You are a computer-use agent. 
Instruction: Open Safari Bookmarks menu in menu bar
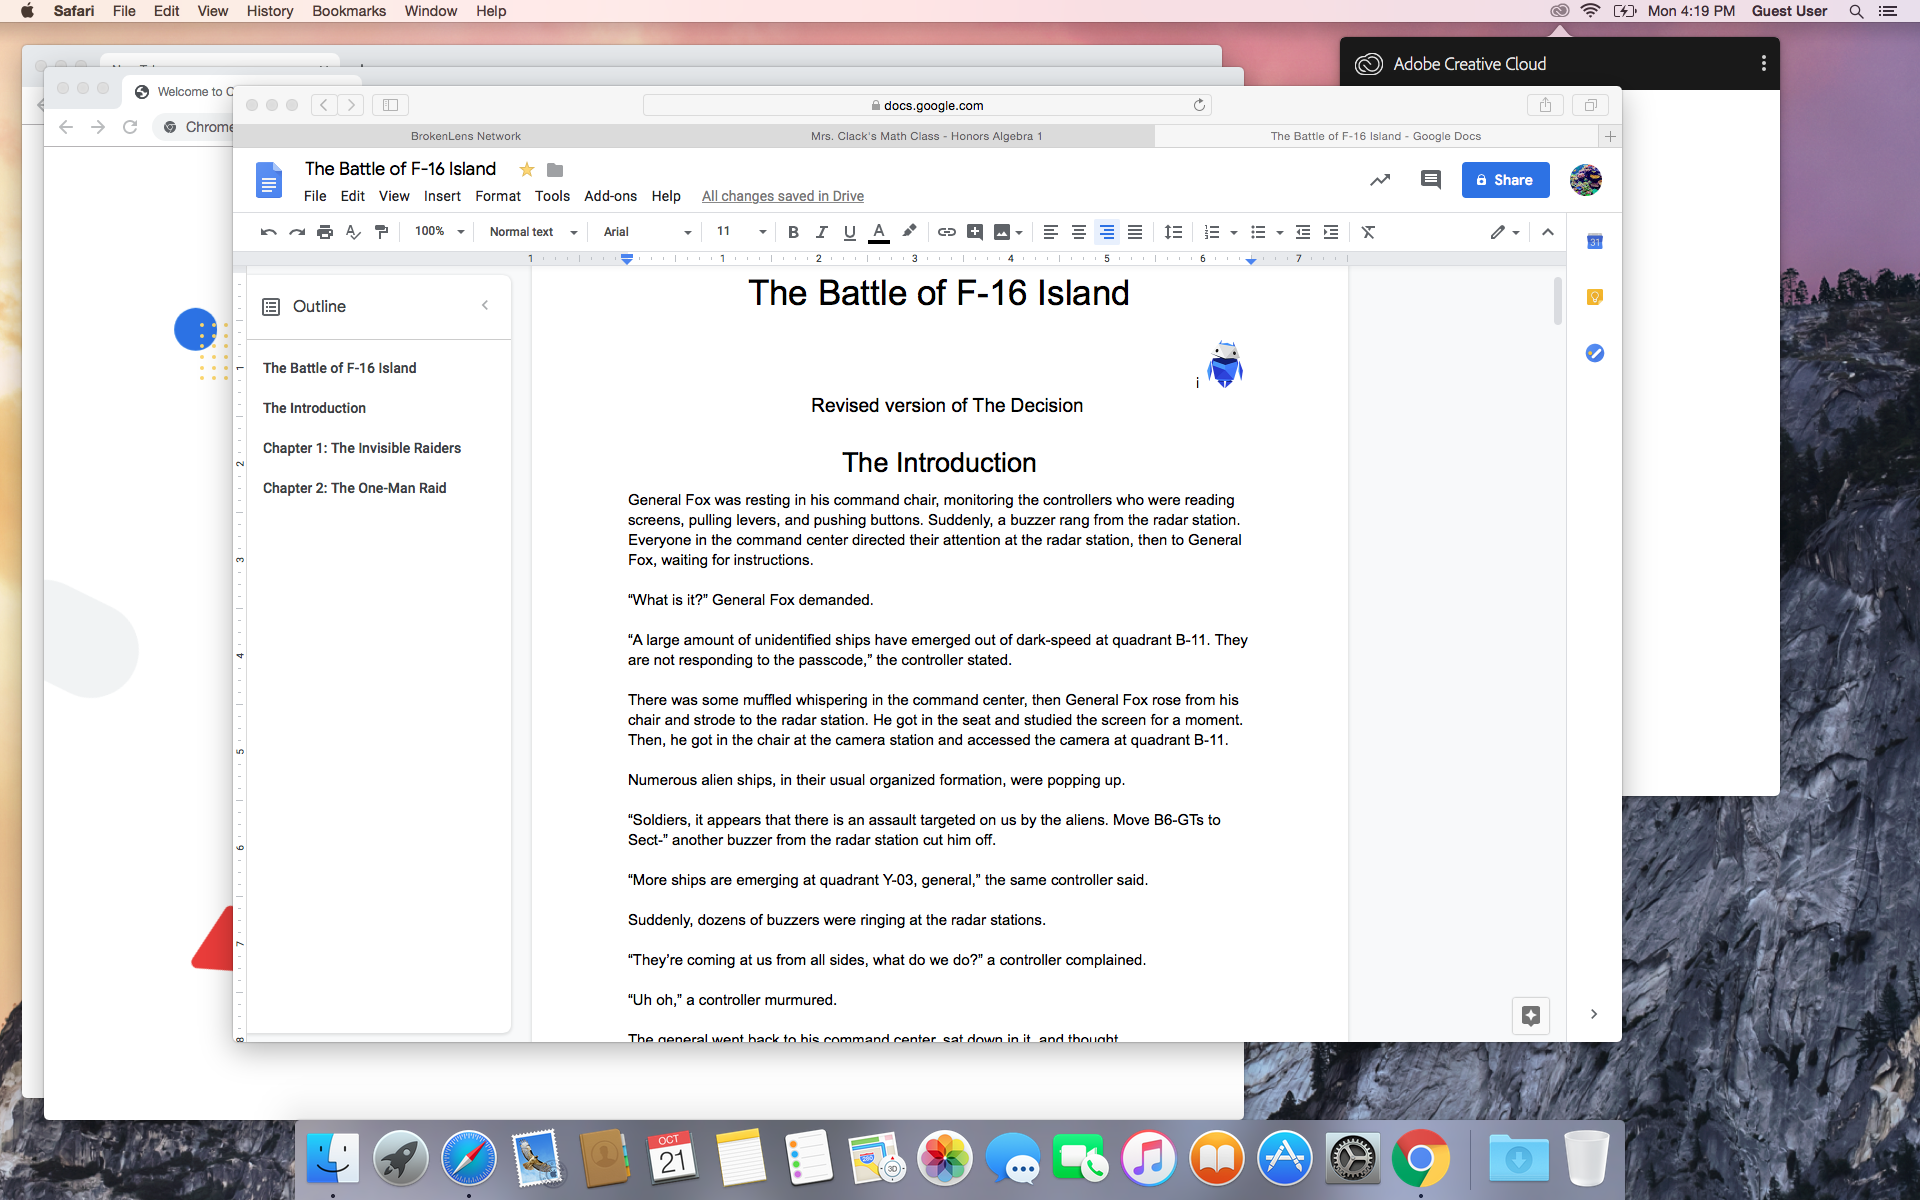tap(349, 11)
